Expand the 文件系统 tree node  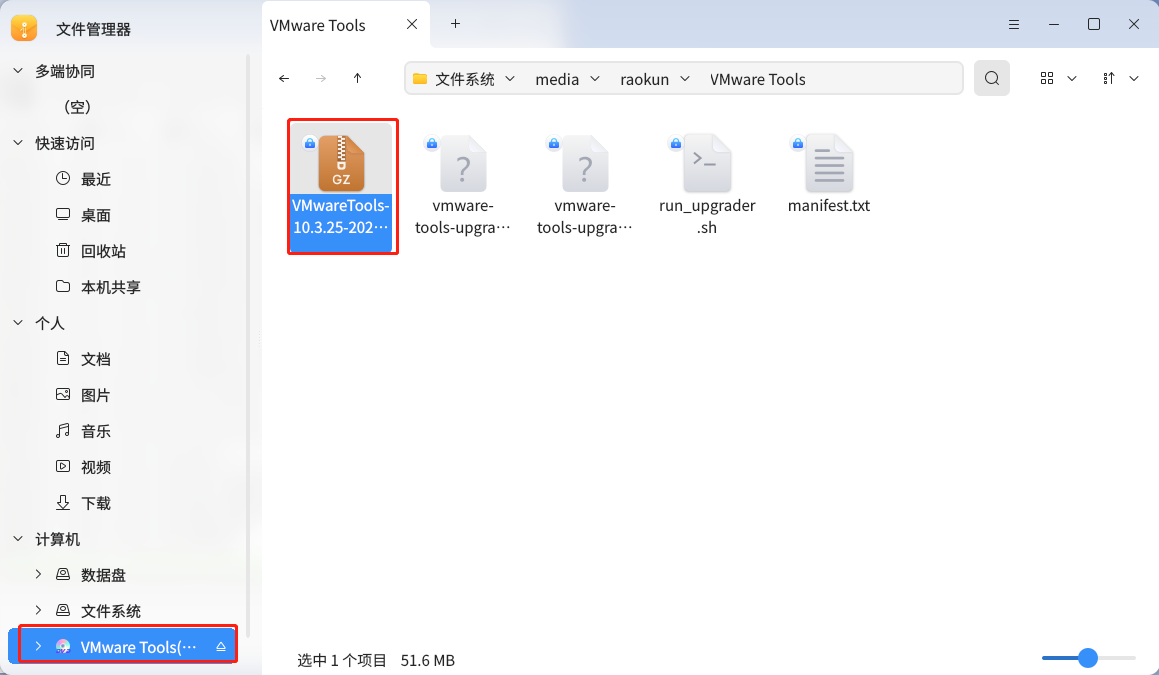[x=38, y=611]
